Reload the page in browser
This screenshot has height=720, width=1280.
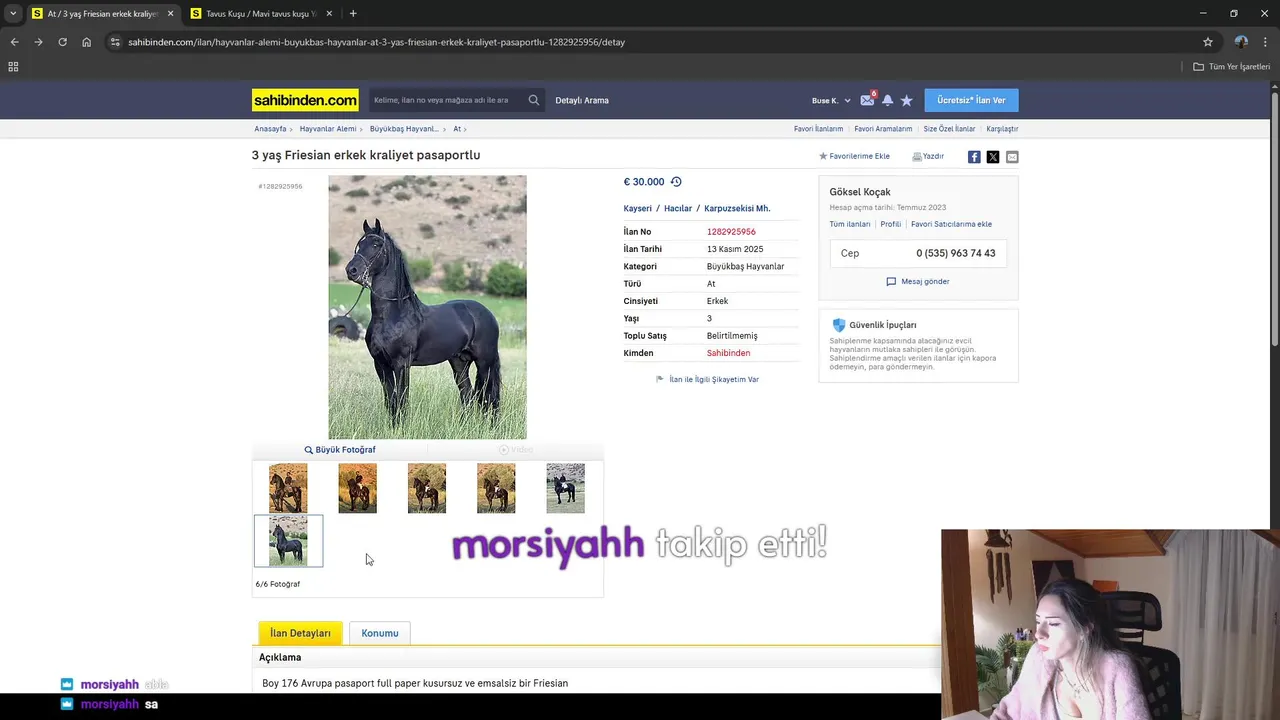click(62, 42)
